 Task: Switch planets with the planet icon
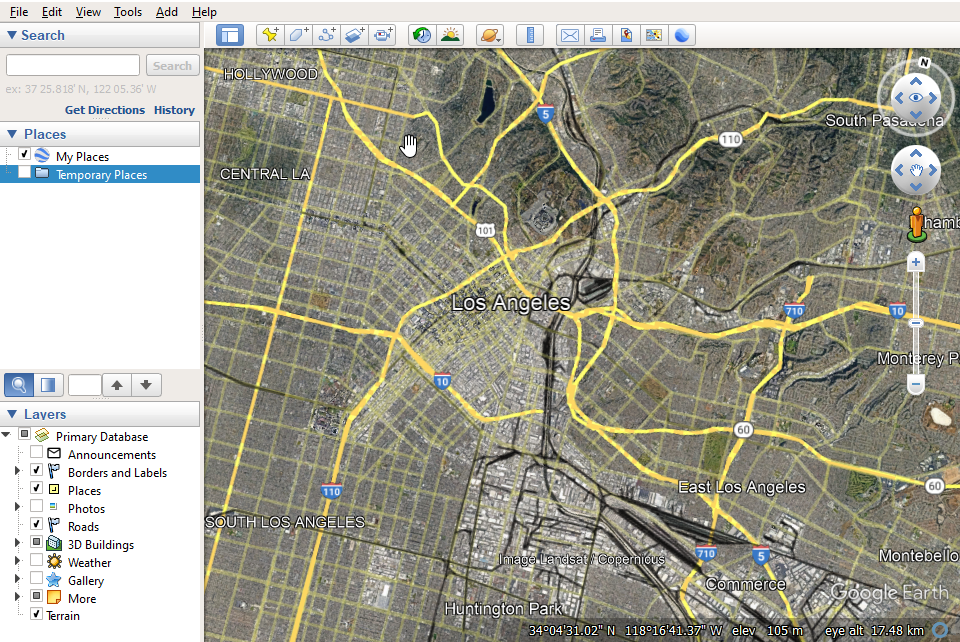tap(490, 35)
